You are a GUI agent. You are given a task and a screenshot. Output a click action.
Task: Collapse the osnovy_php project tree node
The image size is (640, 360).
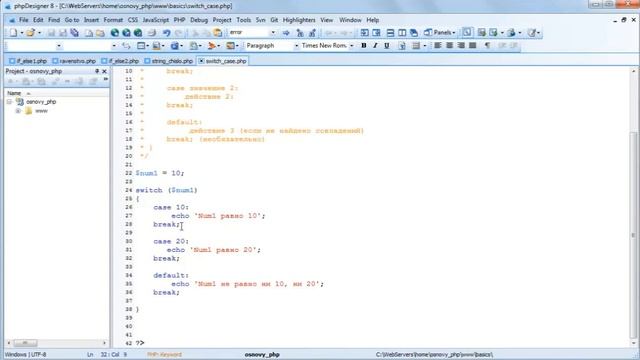click(9, 102)
